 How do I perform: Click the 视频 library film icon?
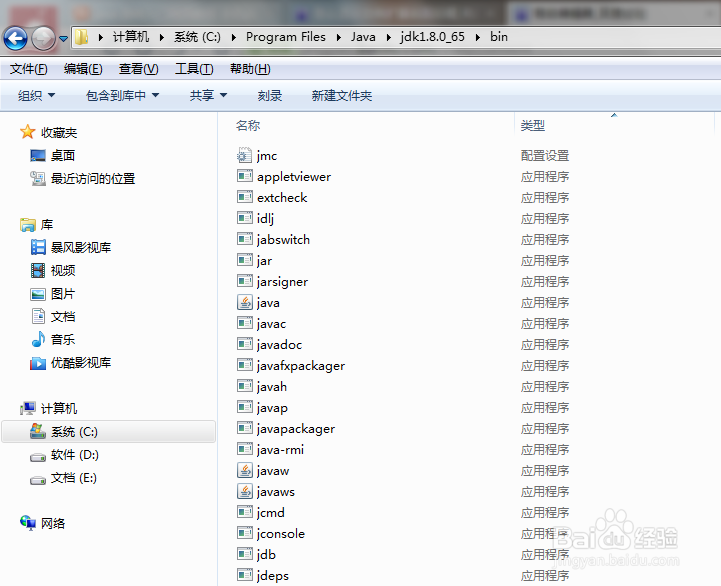tap(38, 270)
